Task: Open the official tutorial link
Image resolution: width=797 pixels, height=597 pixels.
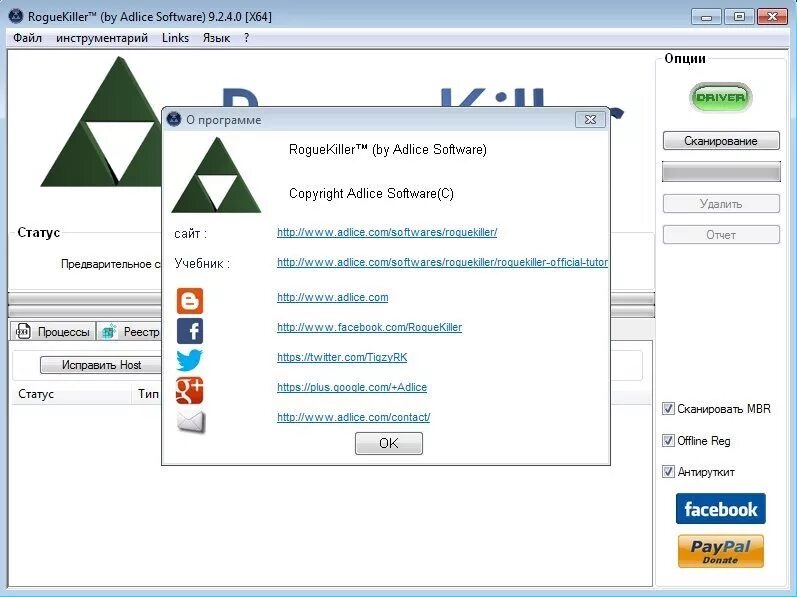Action: (442, 262)
